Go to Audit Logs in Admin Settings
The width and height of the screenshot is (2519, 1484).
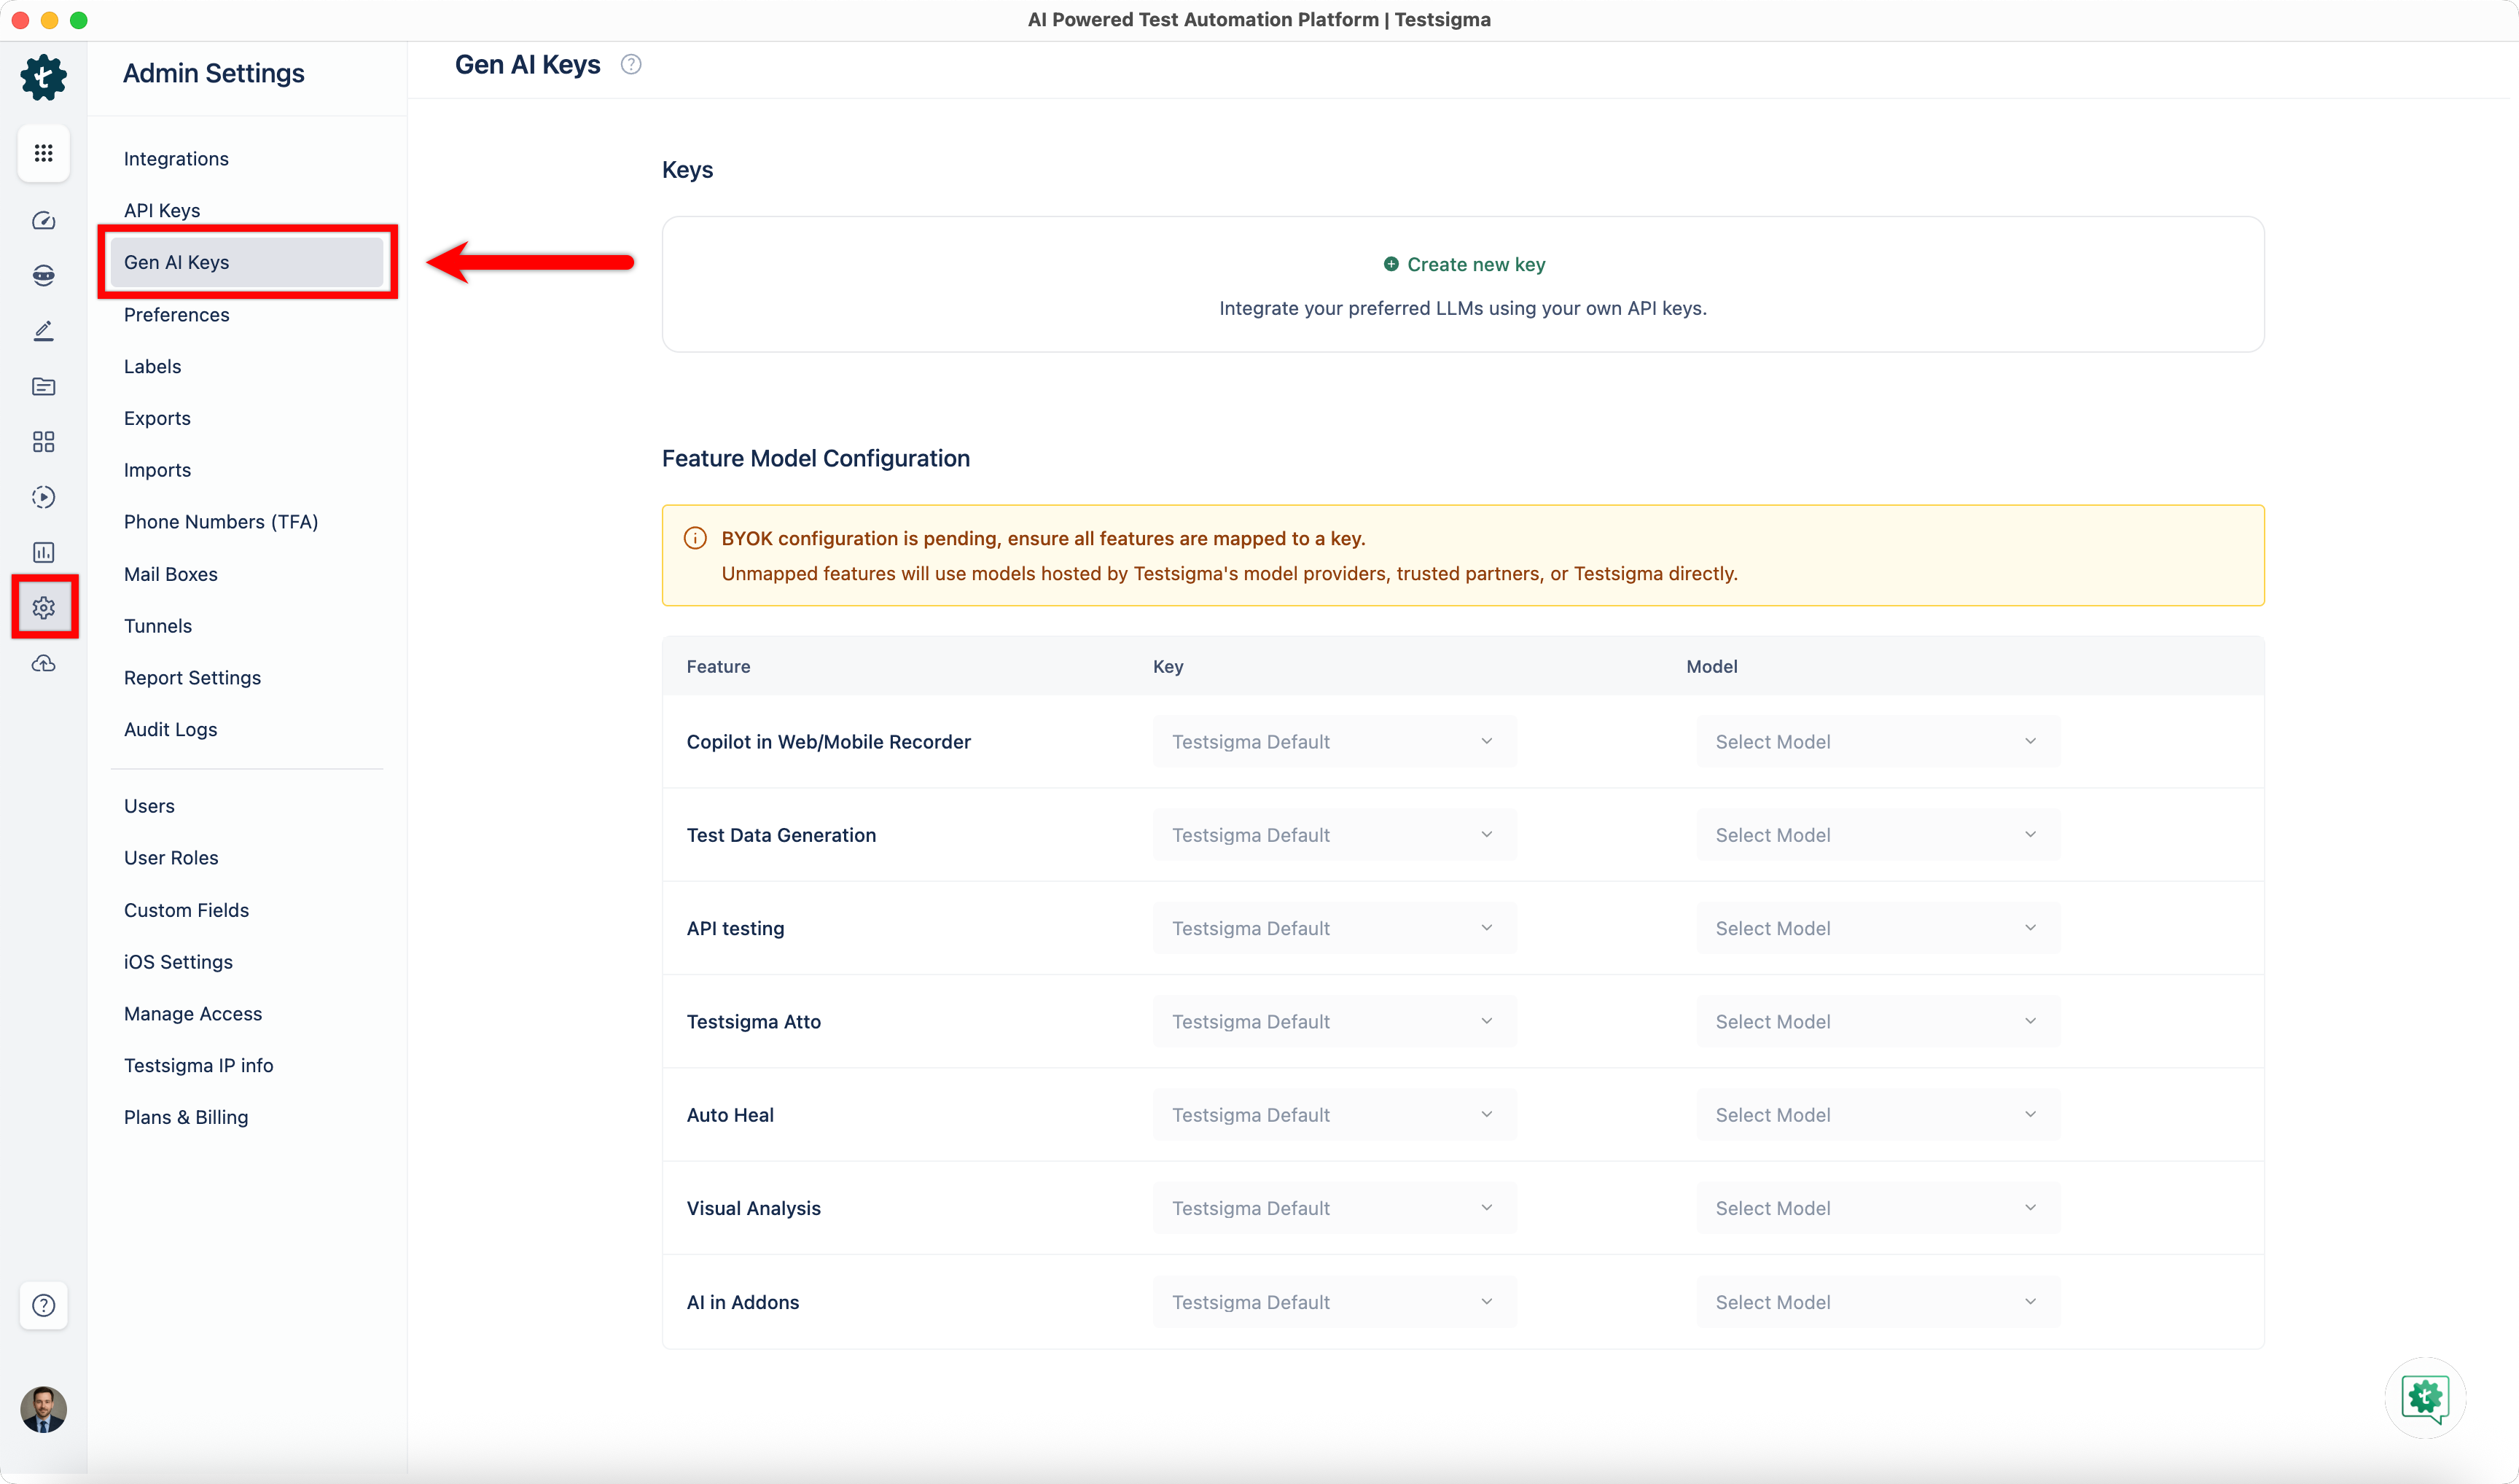(171, 730)
